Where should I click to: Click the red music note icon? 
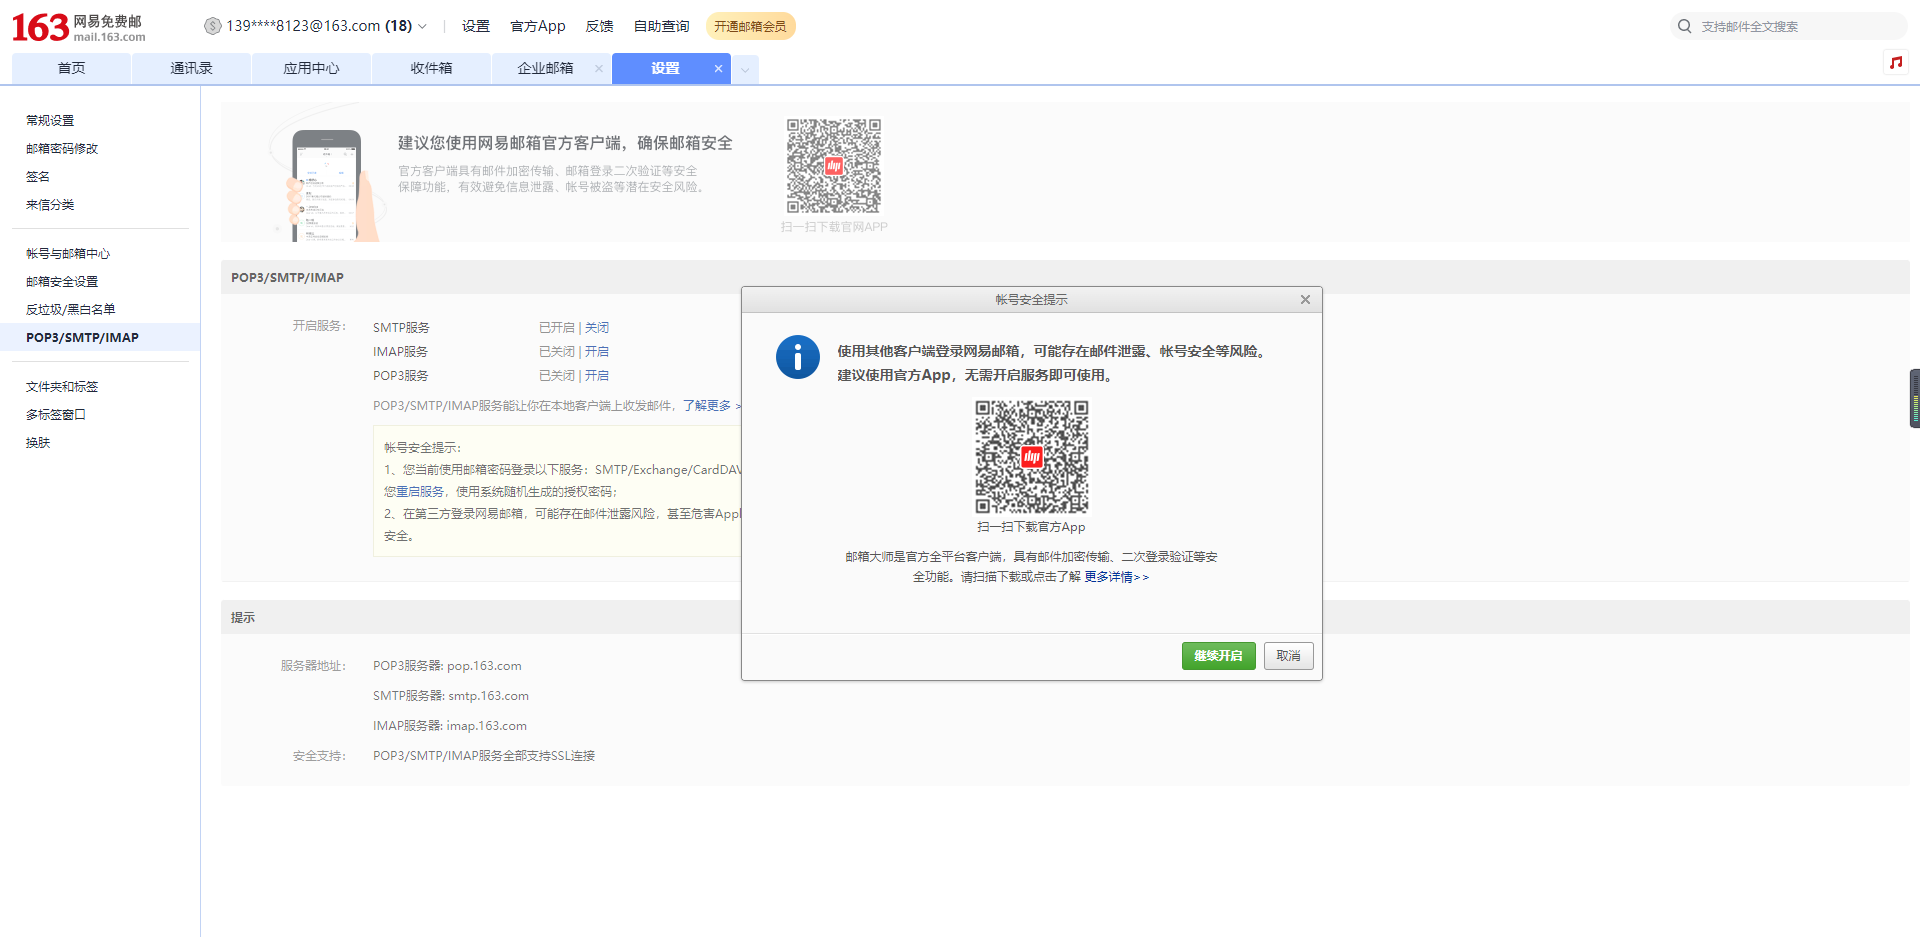[x=1895, y=62]
